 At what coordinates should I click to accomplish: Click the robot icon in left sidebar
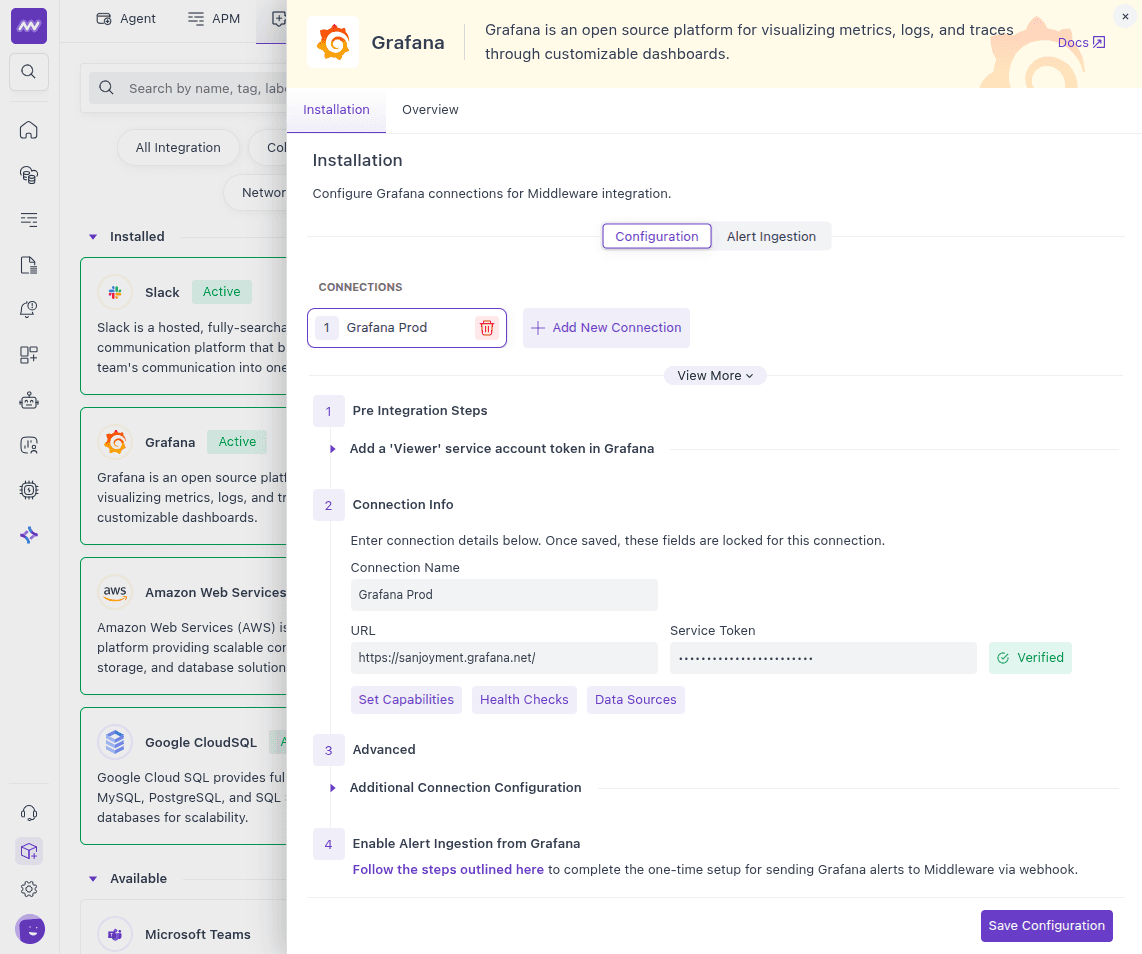29,400
